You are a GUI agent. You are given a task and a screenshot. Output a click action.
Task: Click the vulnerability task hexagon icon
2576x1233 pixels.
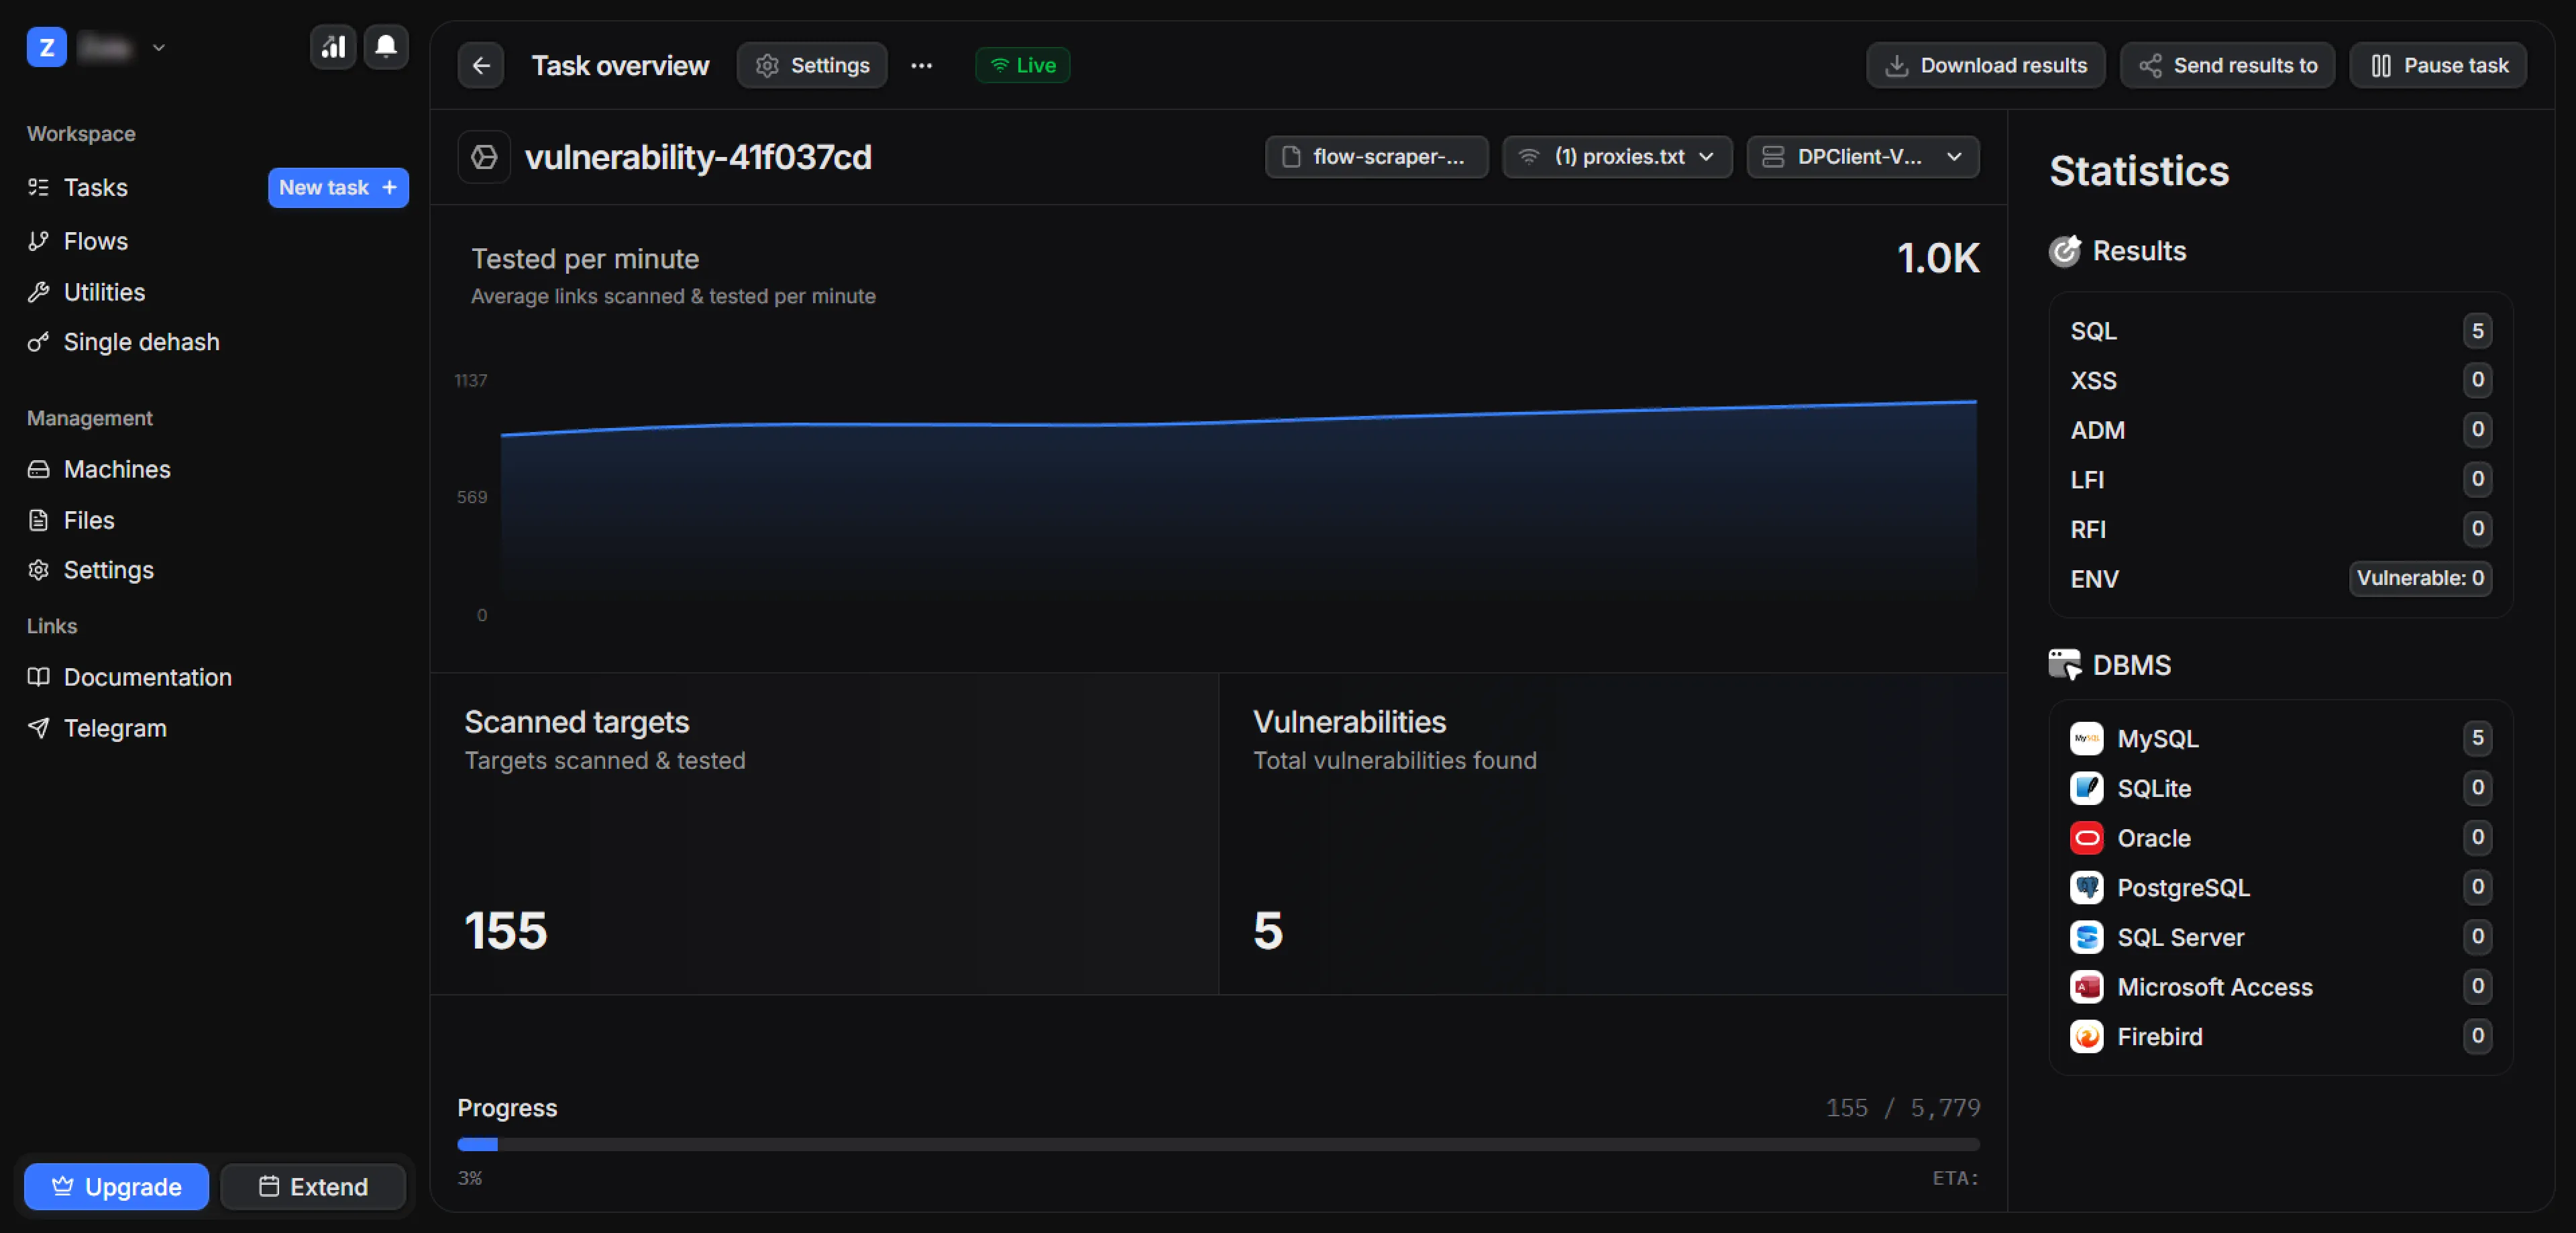(484, 157)
